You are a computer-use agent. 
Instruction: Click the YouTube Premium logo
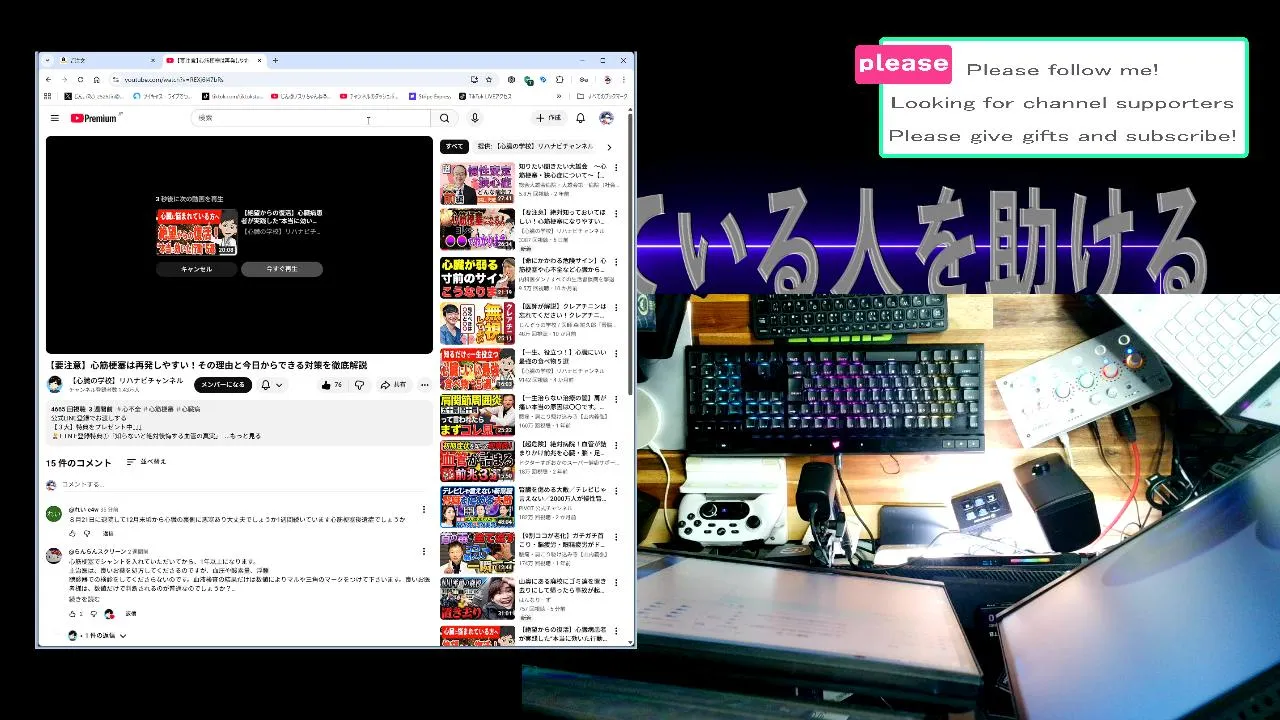click(96, 118)
